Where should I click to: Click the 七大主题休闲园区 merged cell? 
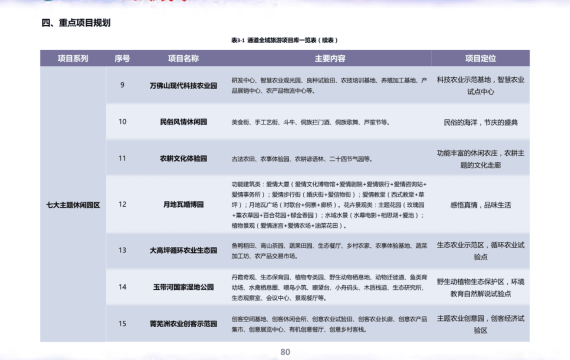coord(73,205)
